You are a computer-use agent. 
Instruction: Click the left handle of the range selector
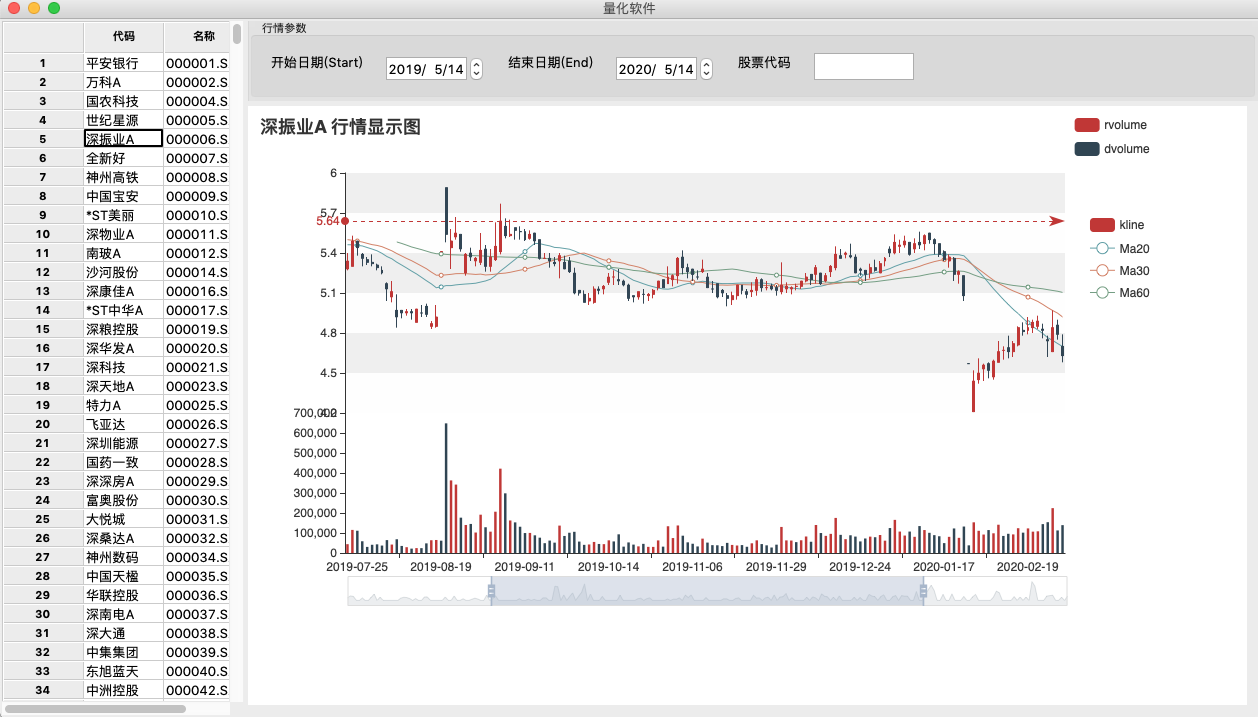click(x=490, y=591)
